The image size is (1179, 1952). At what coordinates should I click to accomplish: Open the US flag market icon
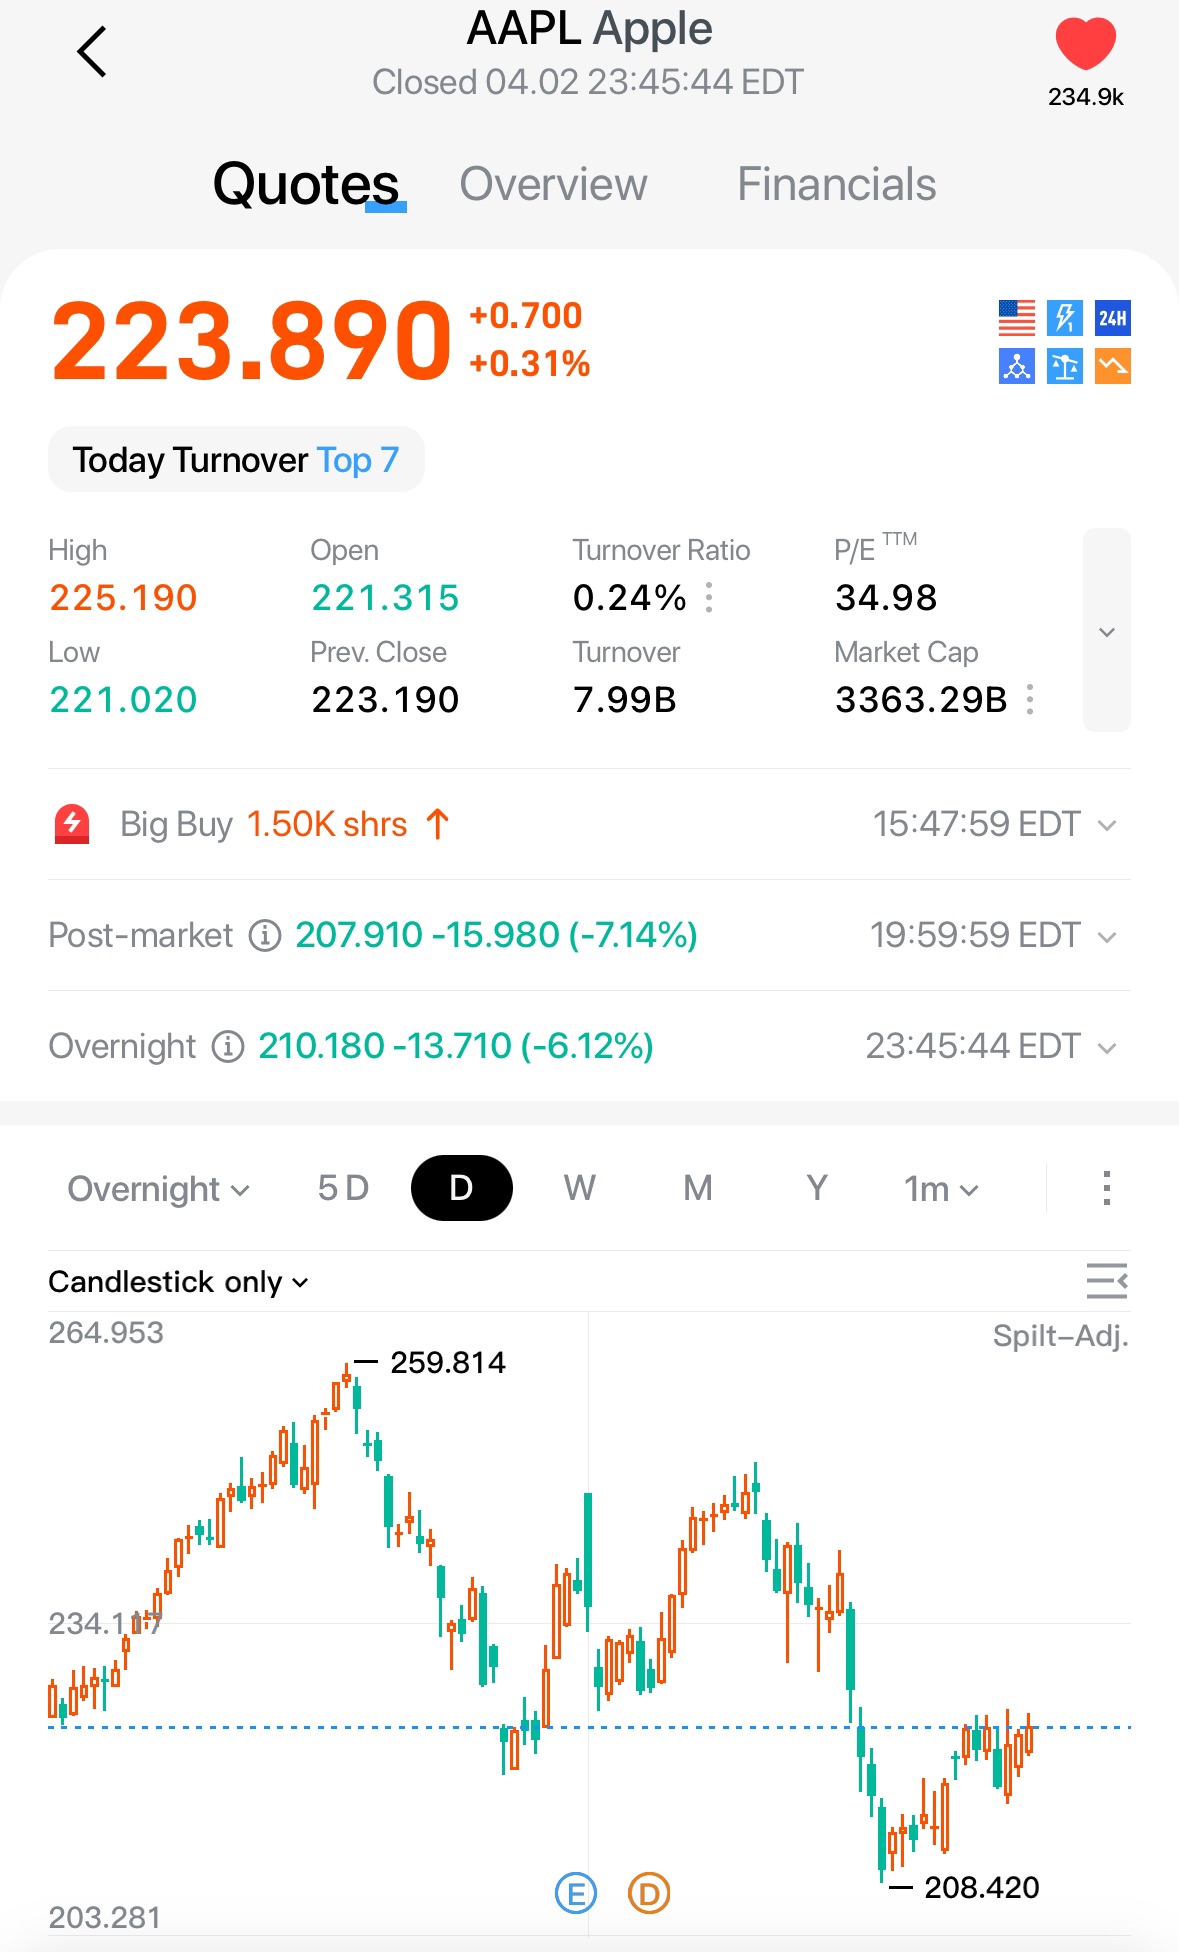pos(1016,318)
